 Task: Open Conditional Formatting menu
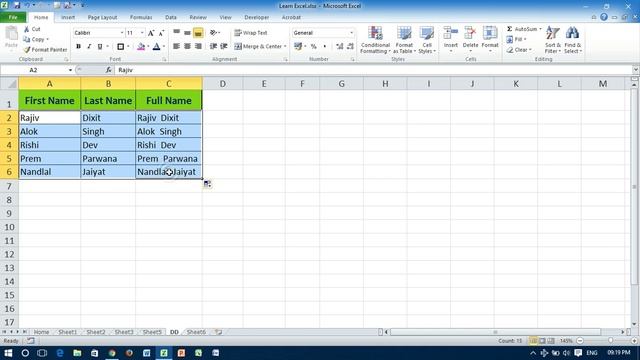pos(375,40)
